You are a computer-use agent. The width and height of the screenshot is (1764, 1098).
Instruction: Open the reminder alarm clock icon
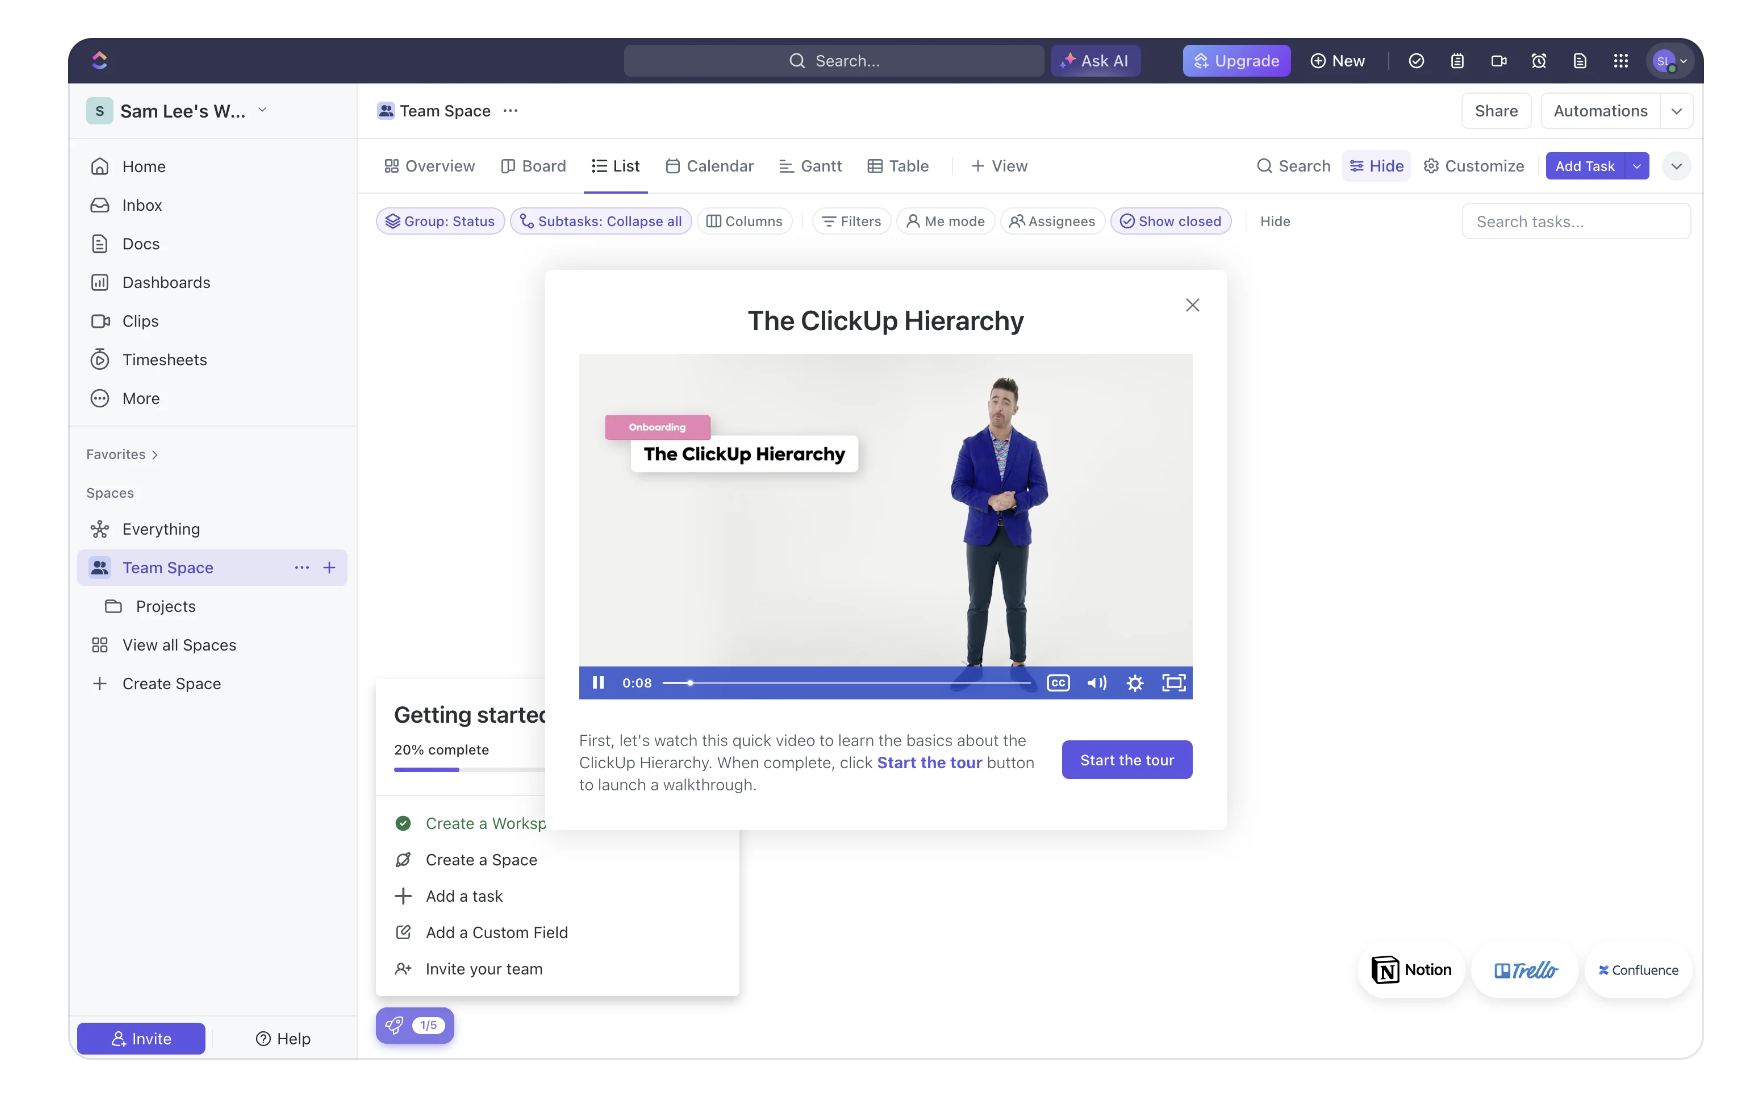pos(1539,61)
